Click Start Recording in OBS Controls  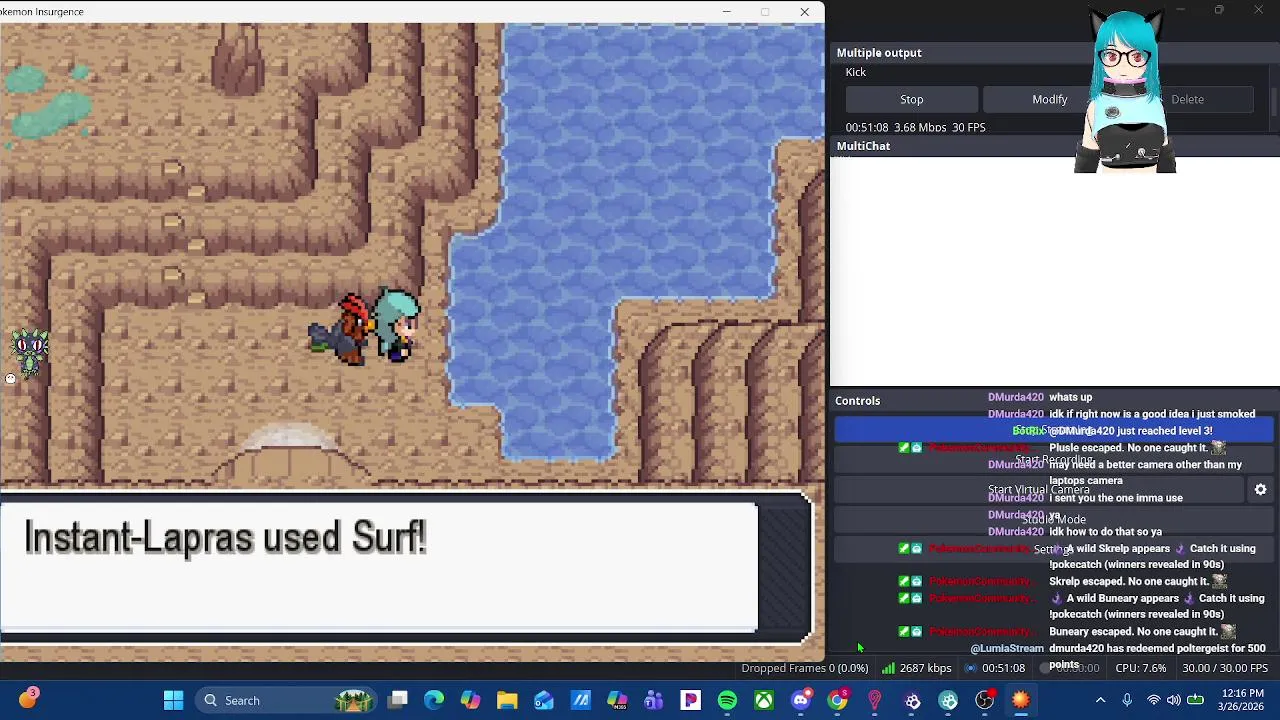(1053, 460)
